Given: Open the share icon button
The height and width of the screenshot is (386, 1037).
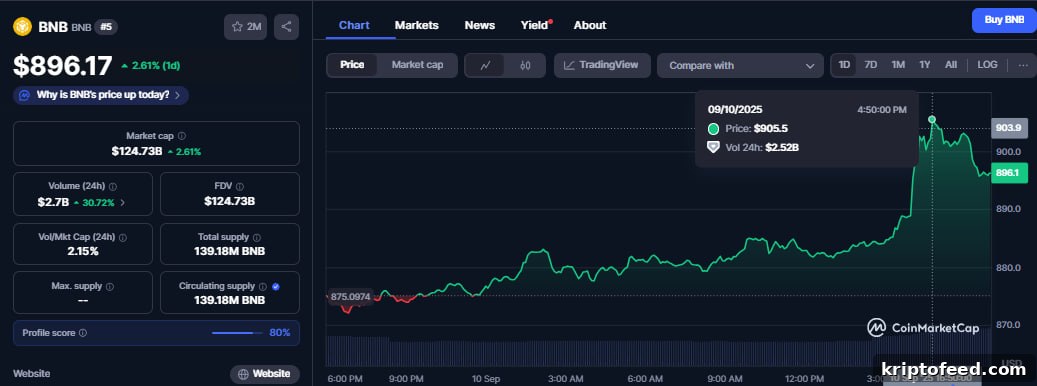Looking at the screenshot, I should coord(286,27).
